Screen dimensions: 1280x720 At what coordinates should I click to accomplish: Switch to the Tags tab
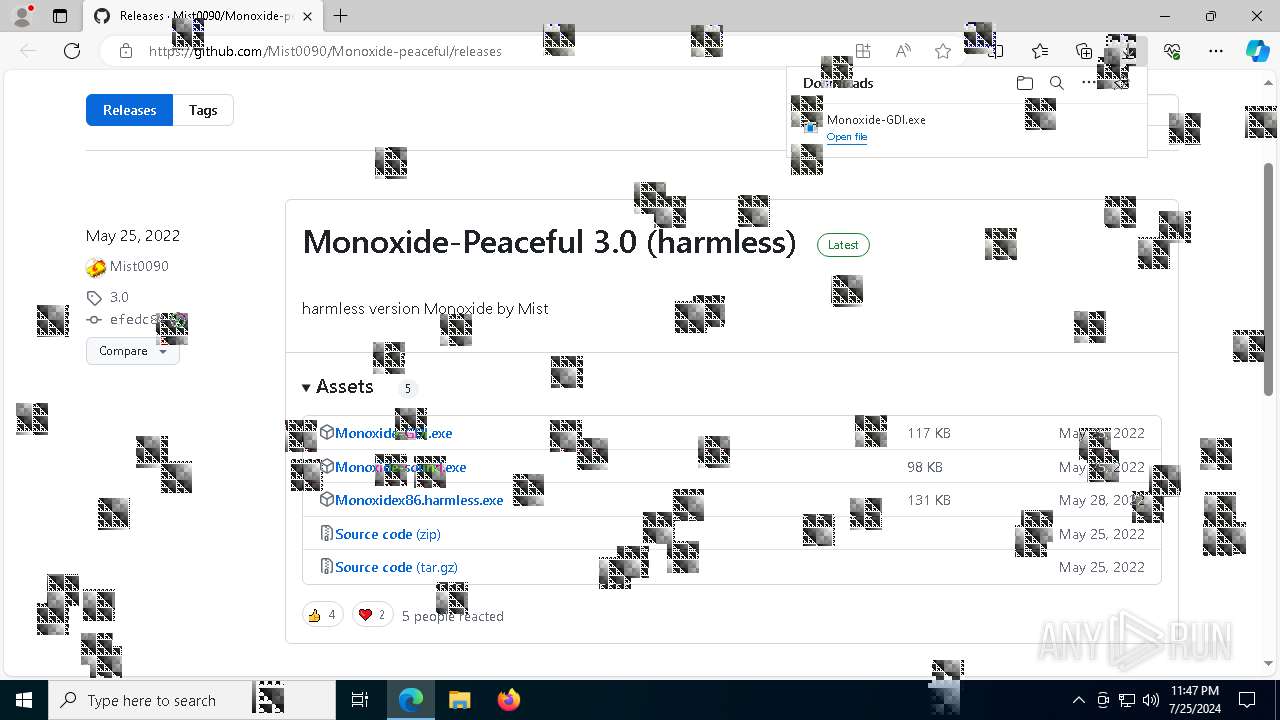click(x=203, y=110)
